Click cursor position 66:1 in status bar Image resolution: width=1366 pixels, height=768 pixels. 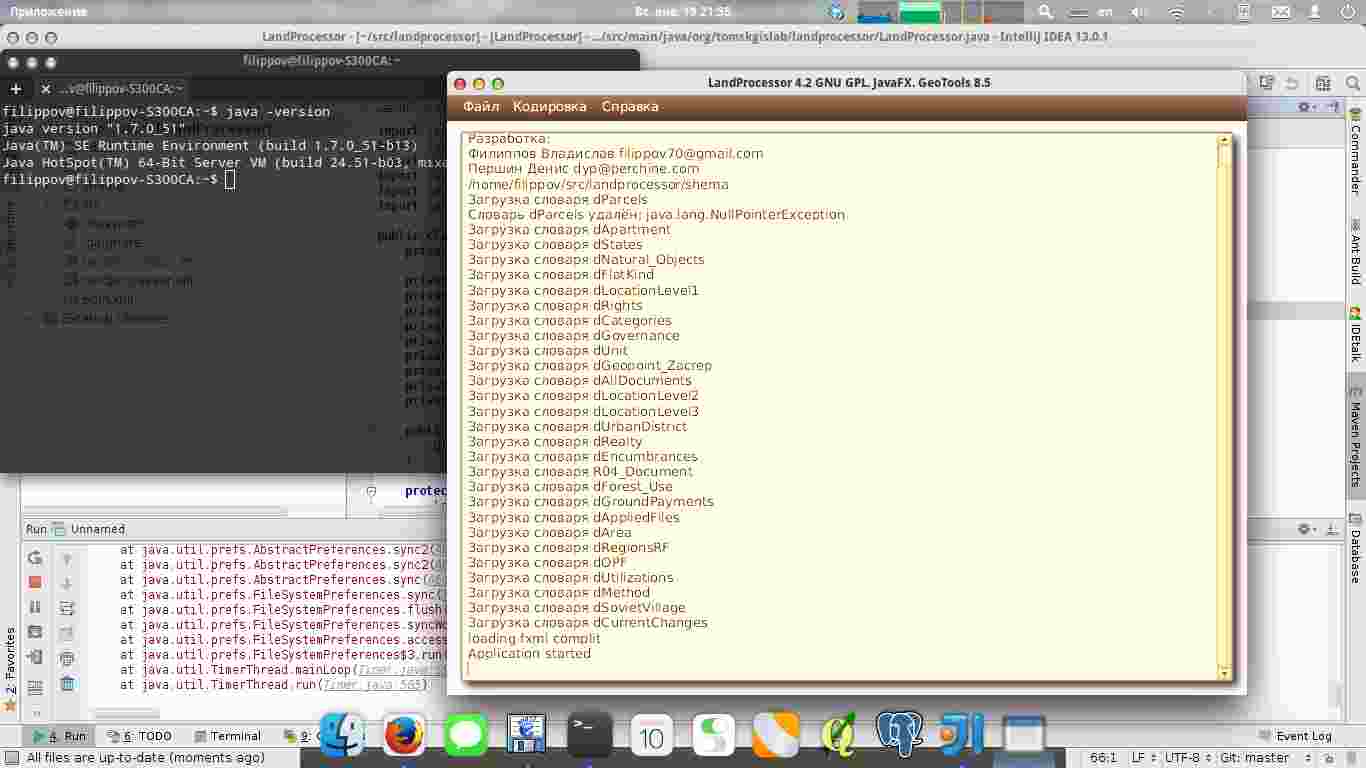pos(1103,758)
